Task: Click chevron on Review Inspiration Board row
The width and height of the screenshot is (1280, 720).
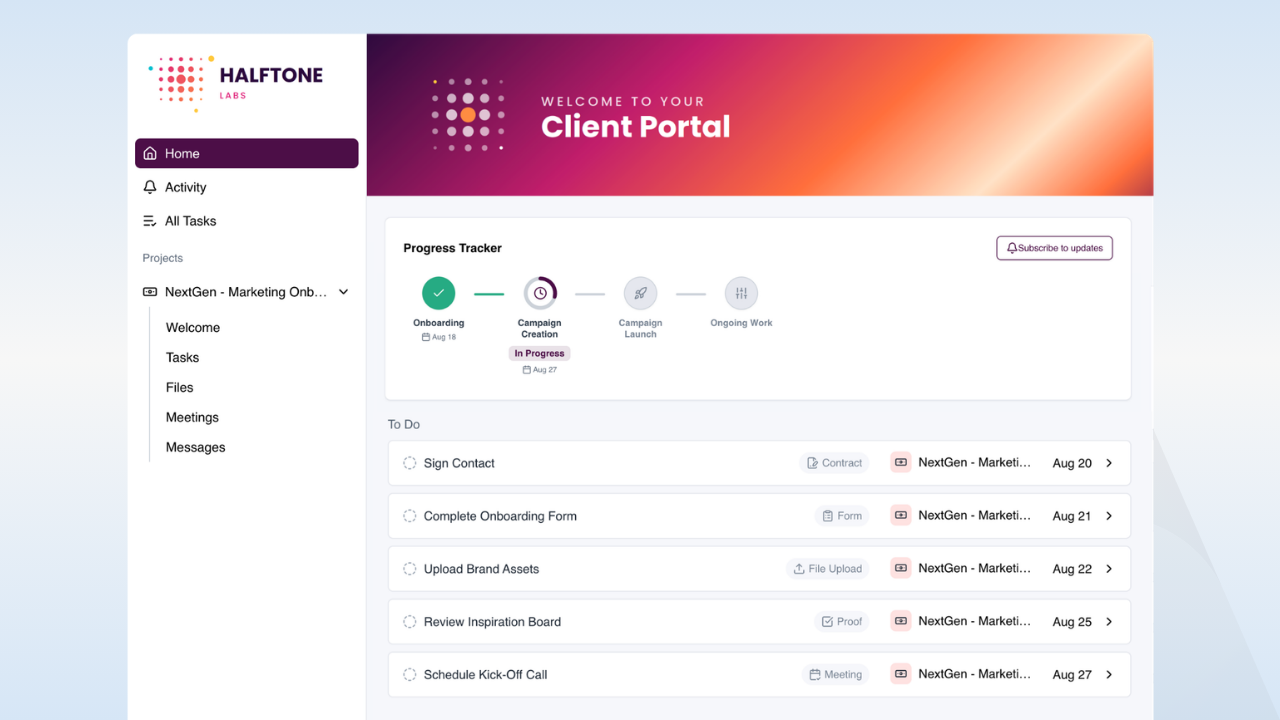Action: (1109, 622)
